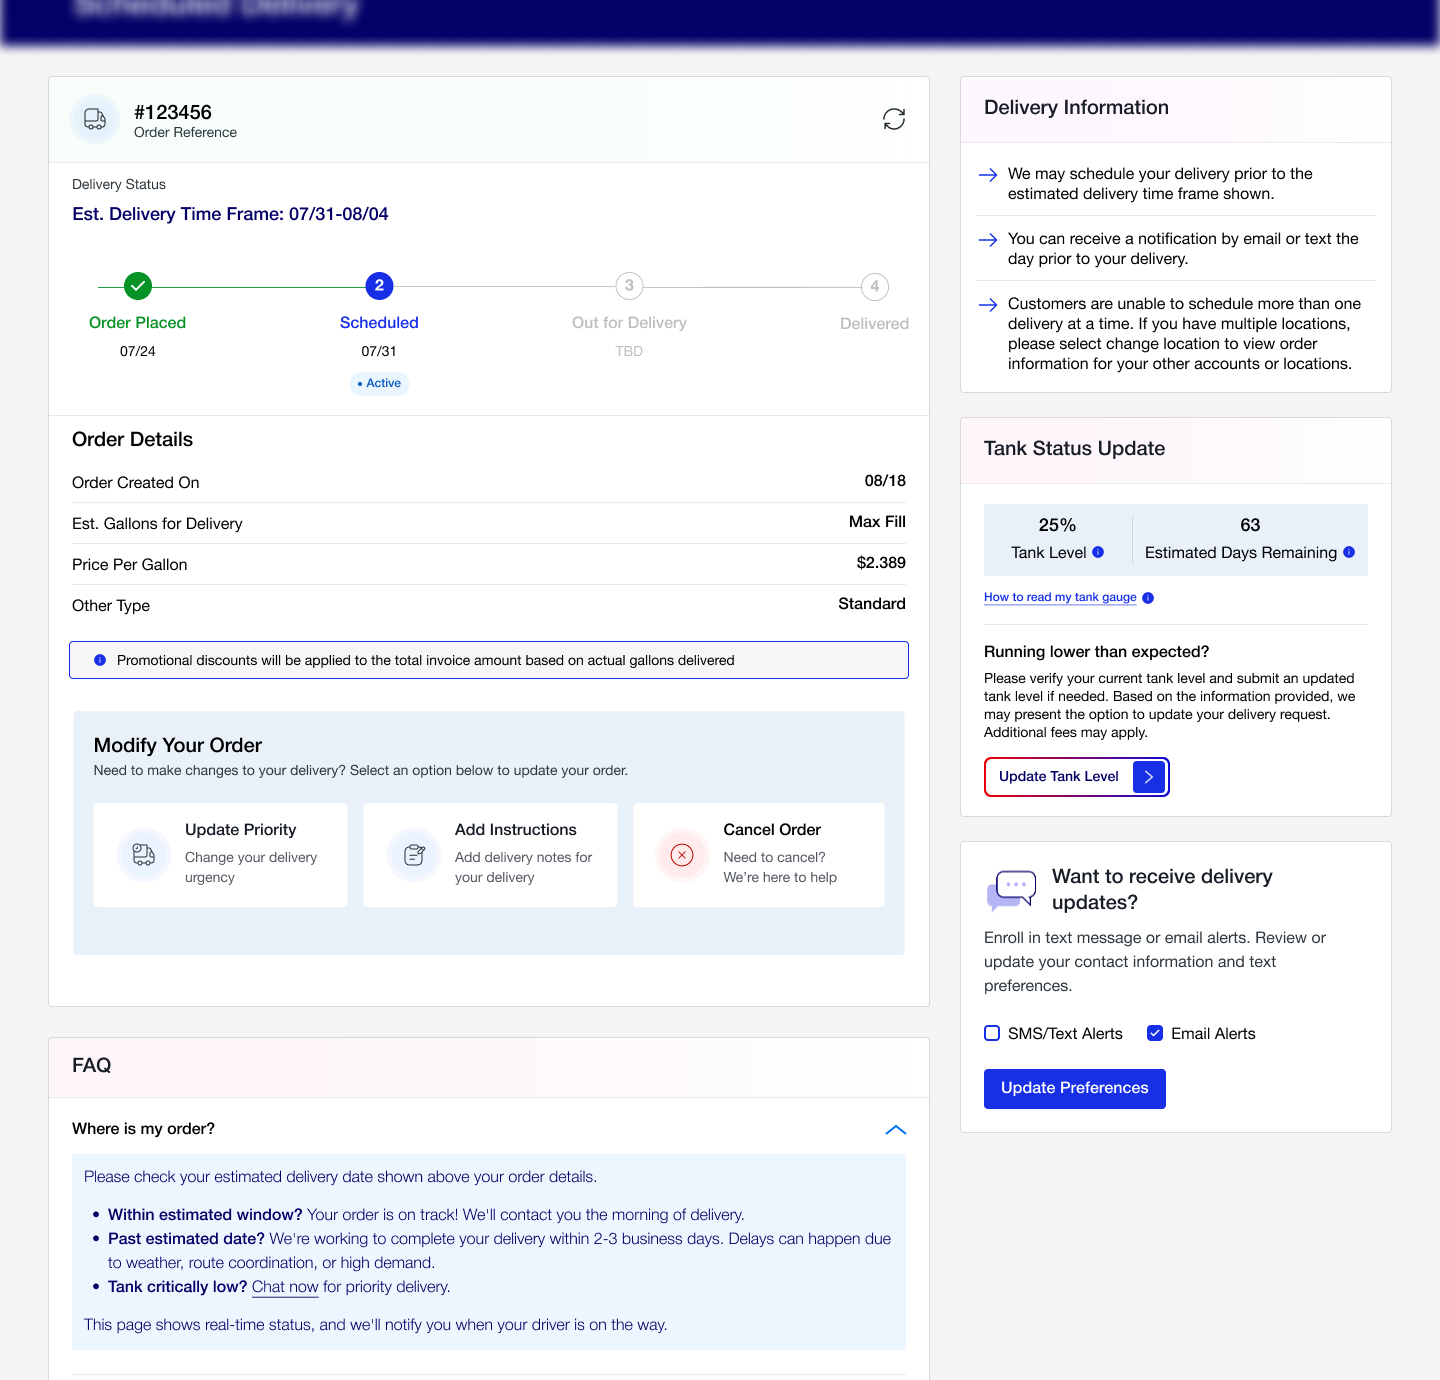Open the Add Instructions card
The height and width of the screenshot is (1380, 1440).
(490, 855)
